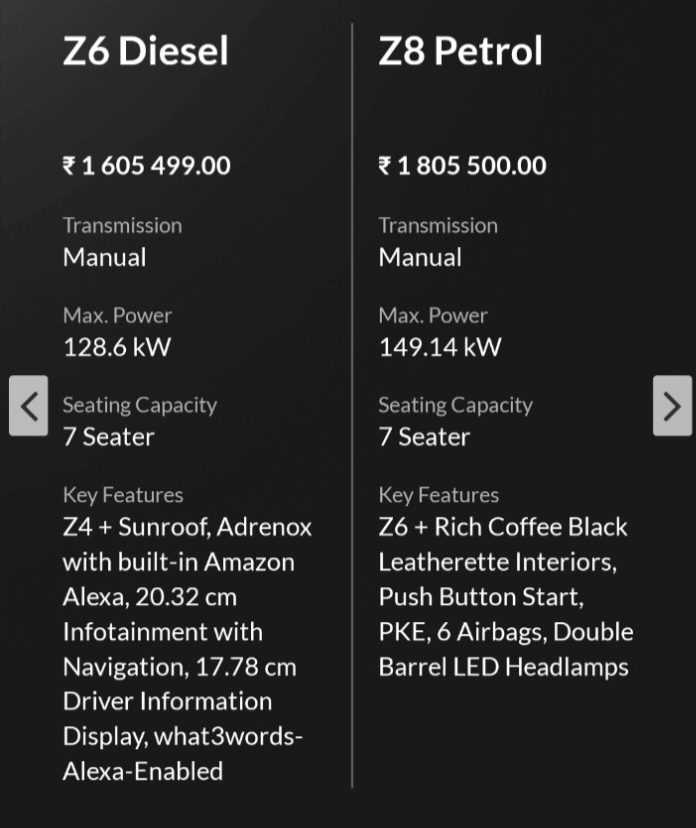Click the 7 Seater value for Z8 Petrol

coord(424,438)
